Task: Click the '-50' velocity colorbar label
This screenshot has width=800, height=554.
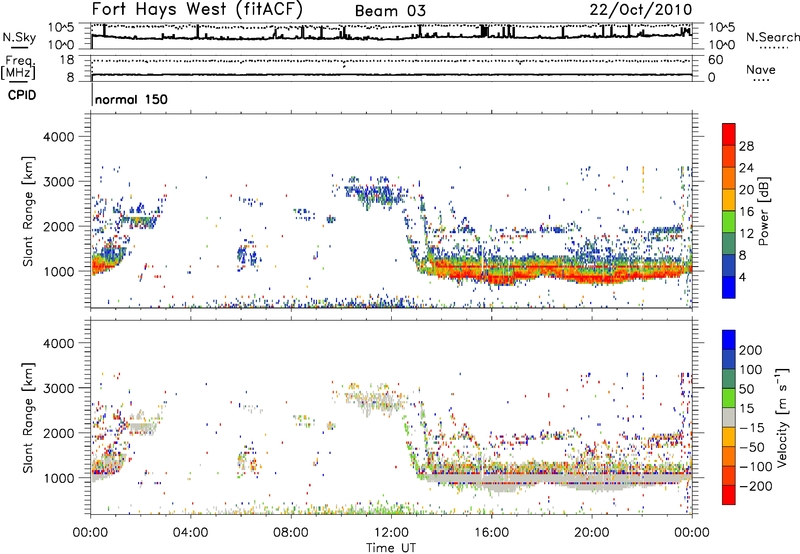Action: 752,447
